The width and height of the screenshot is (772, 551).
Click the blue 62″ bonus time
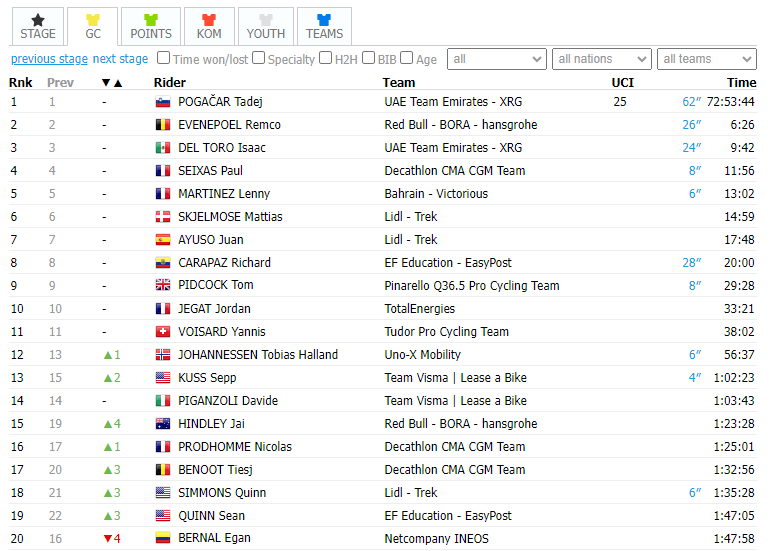[691, 102]
